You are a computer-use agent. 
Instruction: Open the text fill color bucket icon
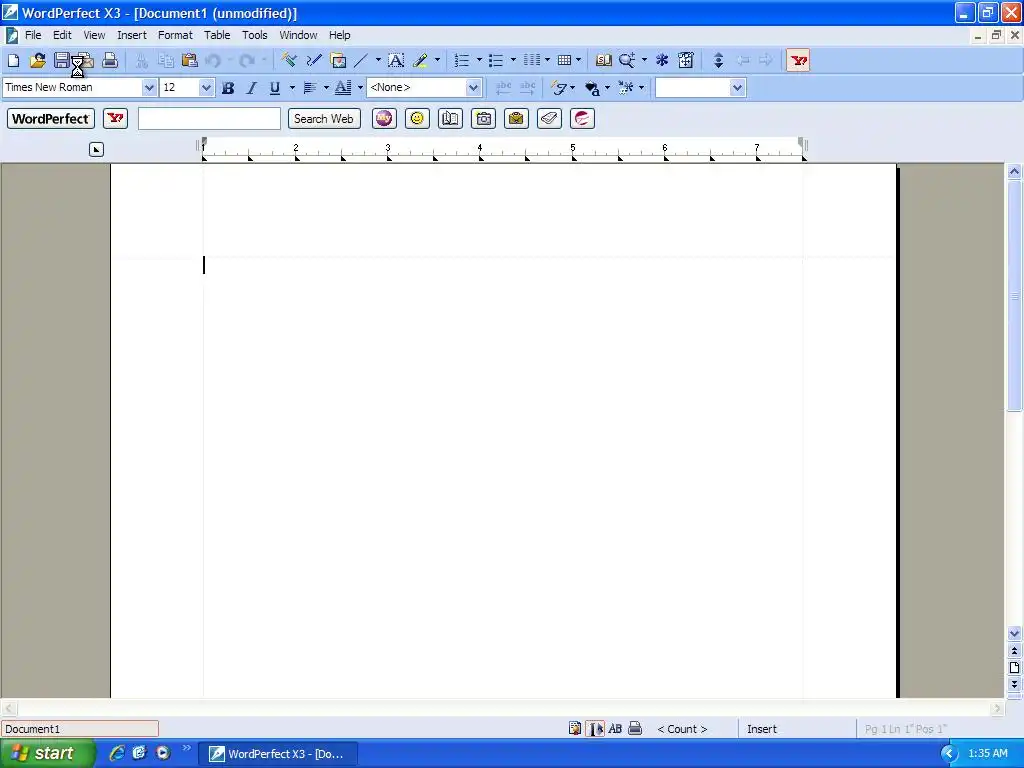[592, 88]
